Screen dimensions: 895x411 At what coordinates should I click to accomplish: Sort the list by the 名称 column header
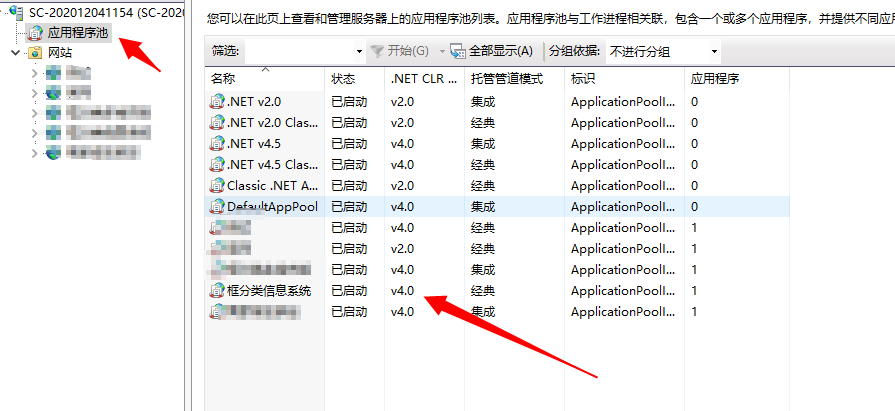click(224, 78)
